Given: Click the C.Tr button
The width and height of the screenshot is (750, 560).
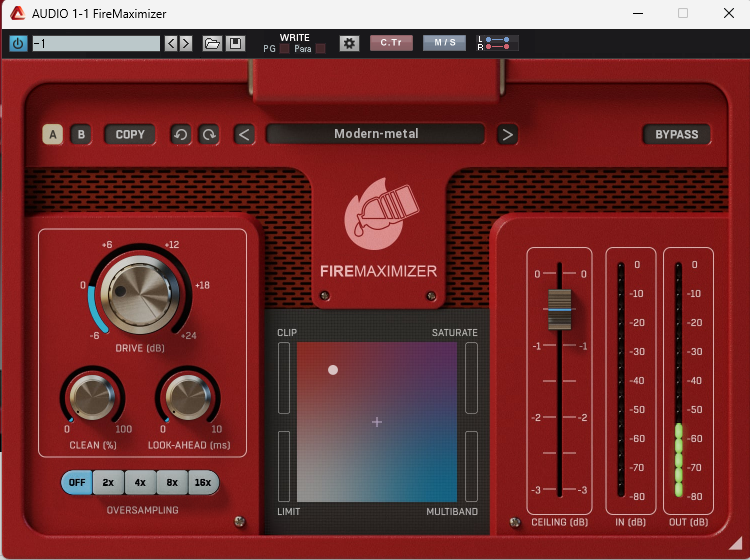Looking at the screenshot, I should pyautogui.click(x=391, y=43).
